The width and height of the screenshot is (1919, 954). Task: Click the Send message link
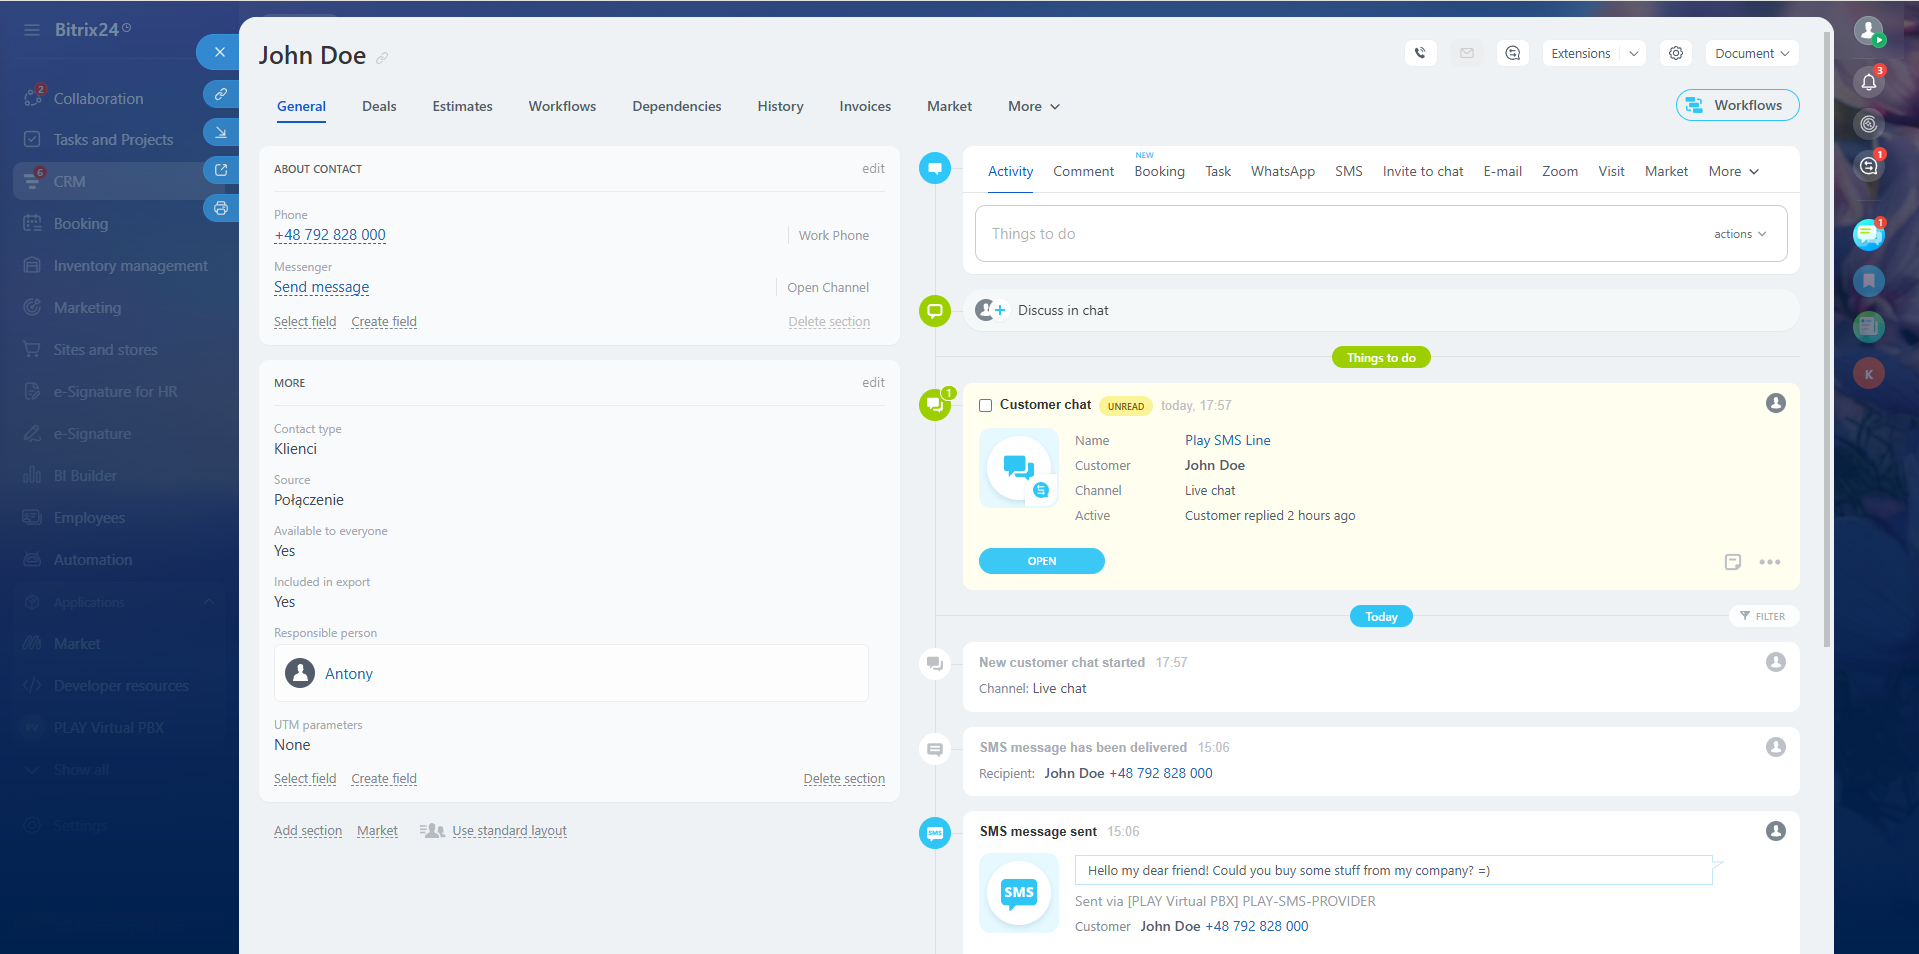(x=321, y=288)
